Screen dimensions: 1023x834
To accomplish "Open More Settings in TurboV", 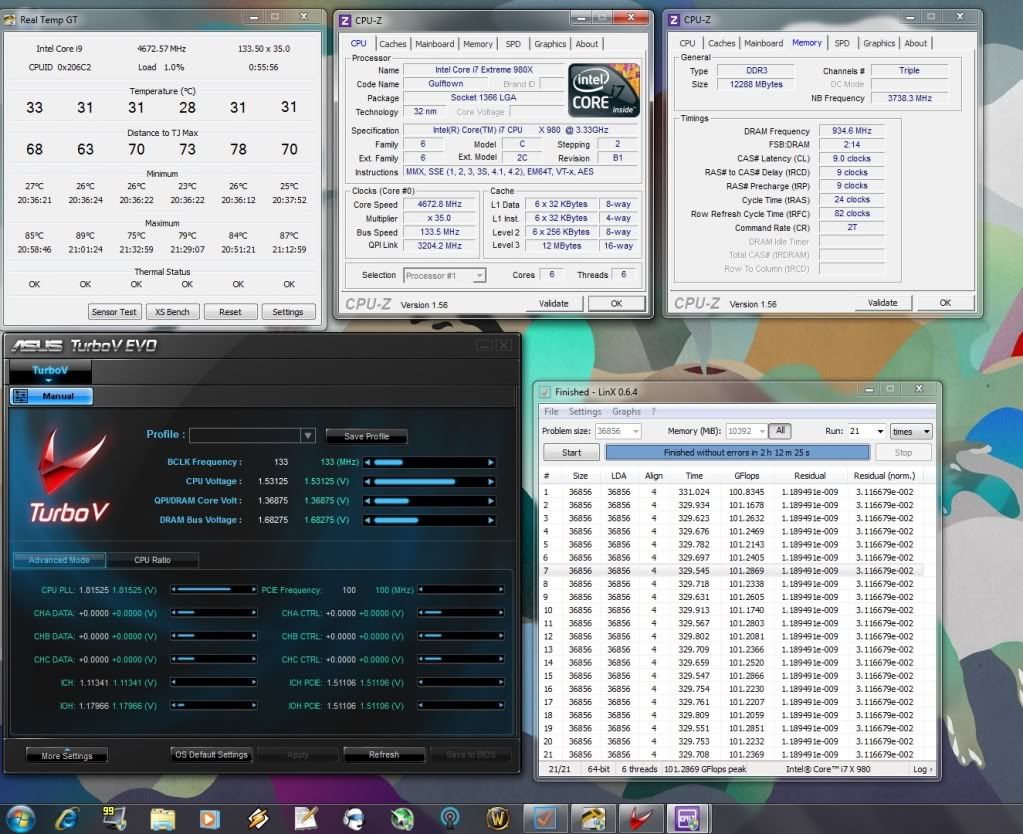I will (67, 756).
